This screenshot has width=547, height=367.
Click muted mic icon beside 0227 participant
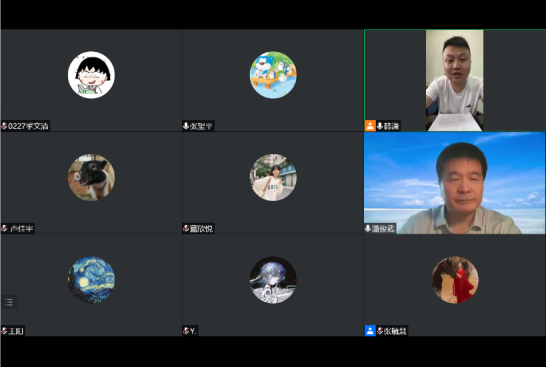(x=4, y=126)
